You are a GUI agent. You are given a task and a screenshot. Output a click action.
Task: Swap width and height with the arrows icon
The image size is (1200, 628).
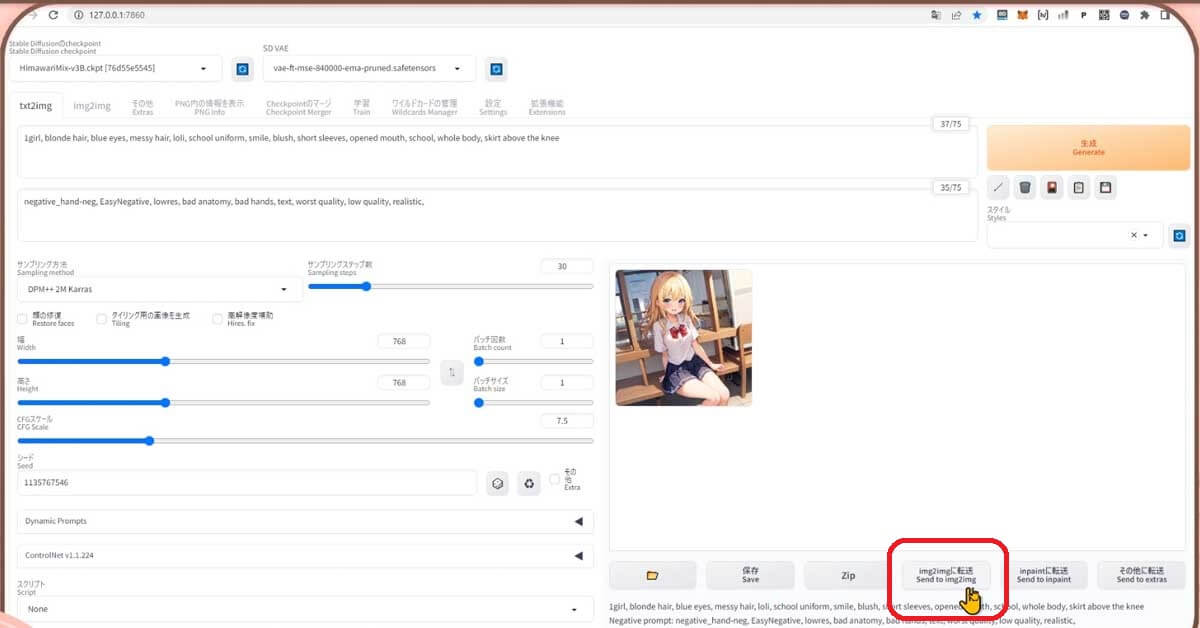point(452,372)
